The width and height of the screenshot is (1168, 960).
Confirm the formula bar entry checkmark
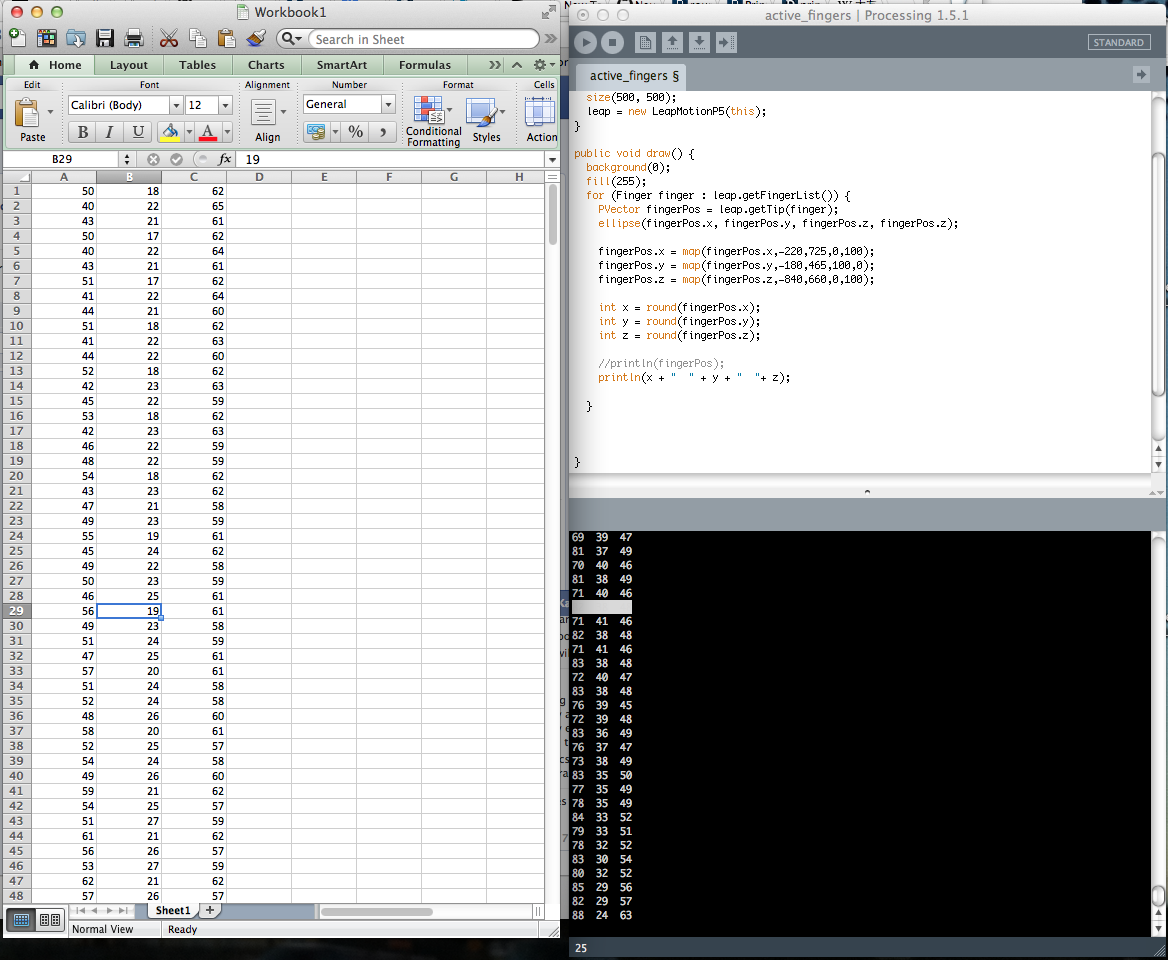point(177,159)
